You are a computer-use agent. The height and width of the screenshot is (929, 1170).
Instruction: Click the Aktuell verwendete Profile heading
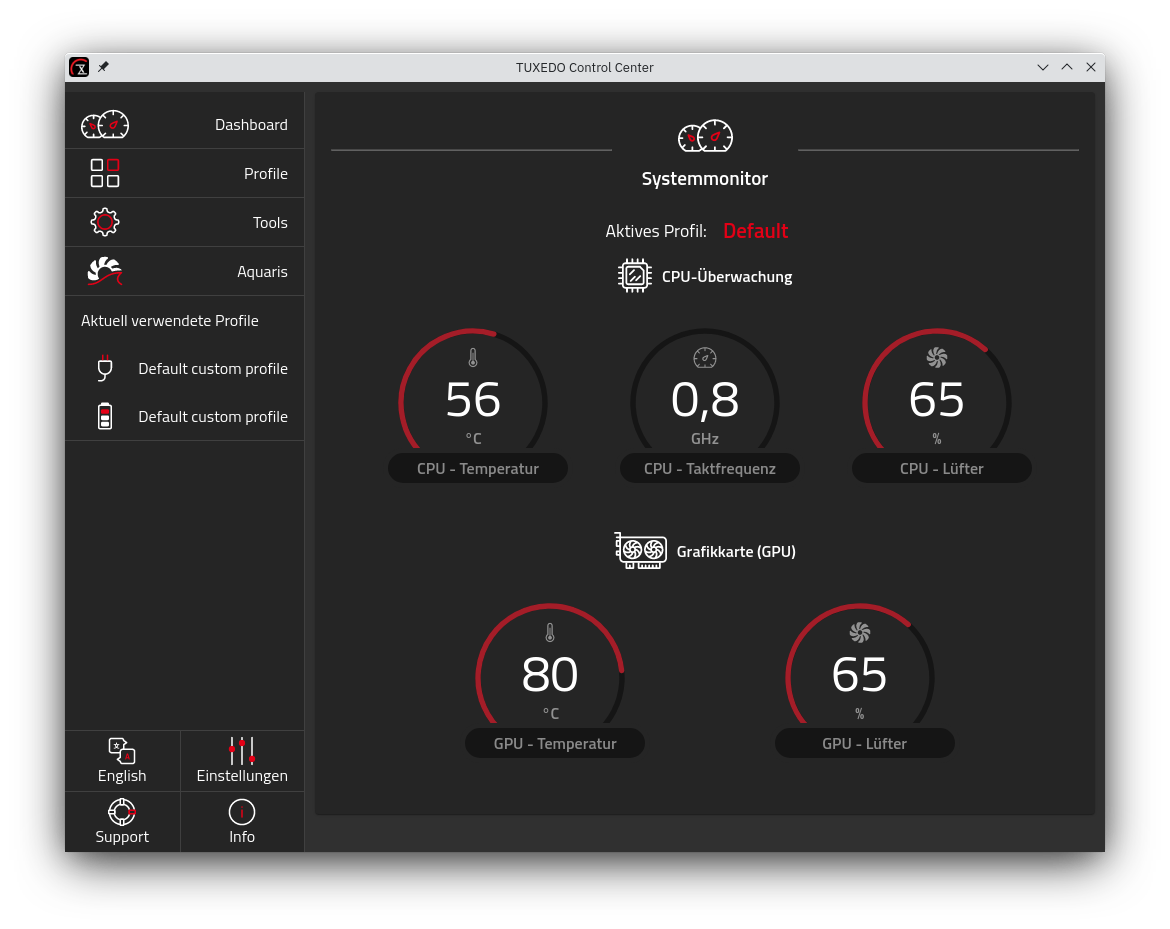[169, 321]
